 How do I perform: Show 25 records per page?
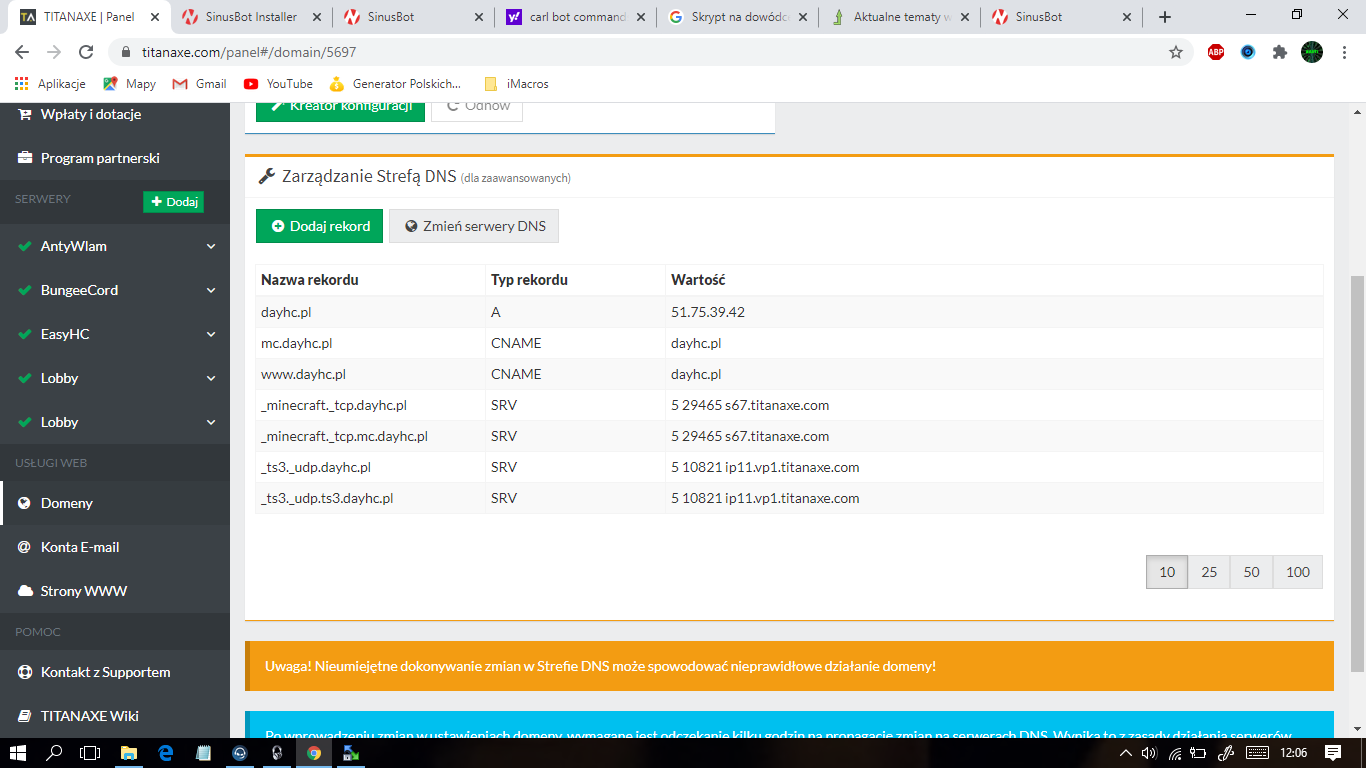point(1209,572)
